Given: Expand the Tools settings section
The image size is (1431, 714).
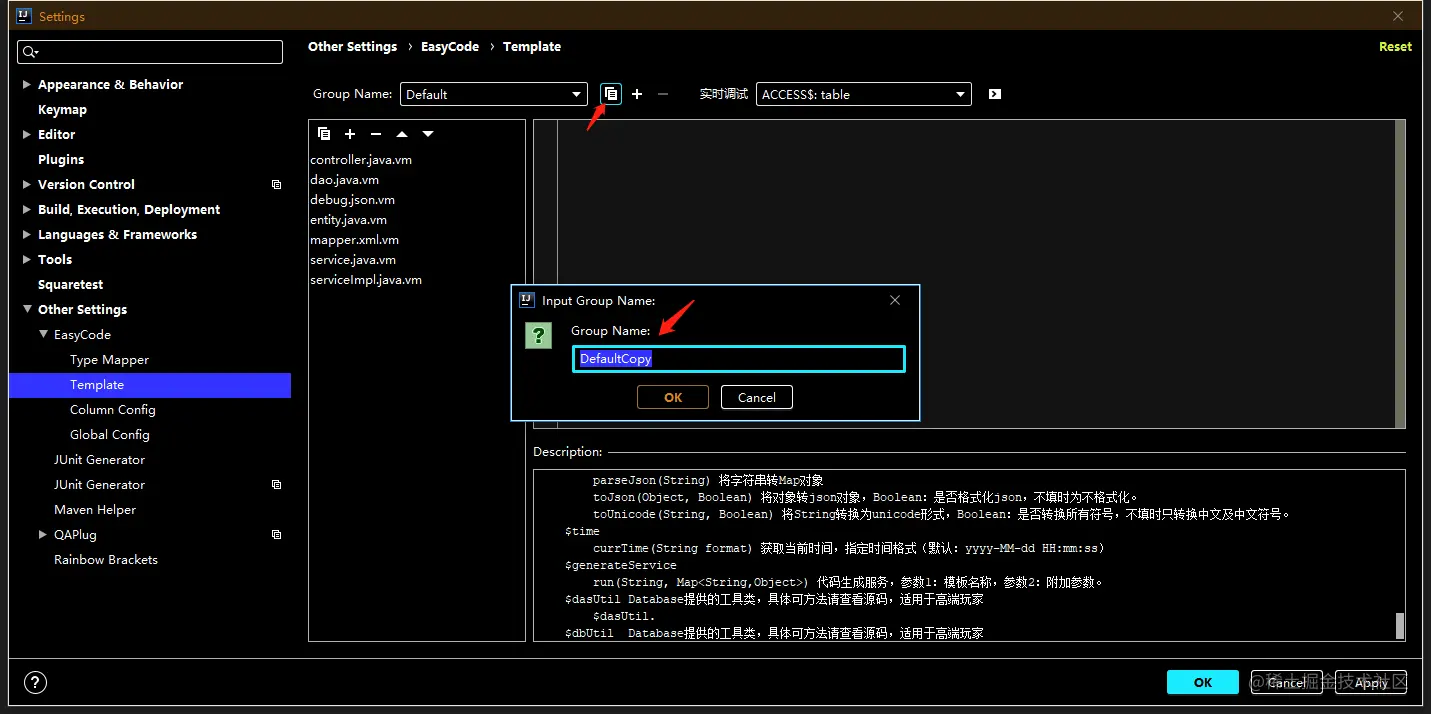Looking at the screenshot, I should [27, 260].
